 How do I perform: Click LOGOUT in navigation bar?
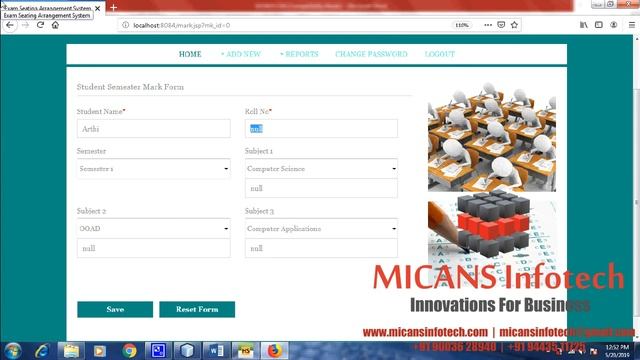440,54
